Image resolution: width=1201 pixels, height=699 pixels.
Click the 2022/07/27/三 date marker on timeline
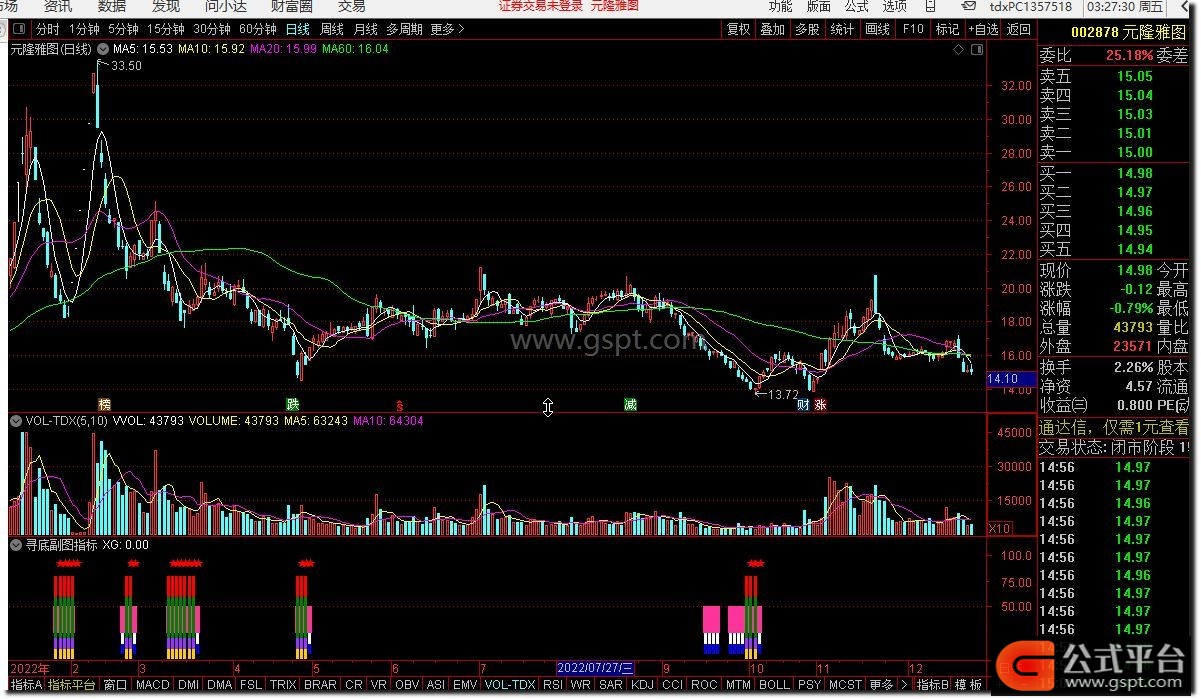tap(595, 667)
